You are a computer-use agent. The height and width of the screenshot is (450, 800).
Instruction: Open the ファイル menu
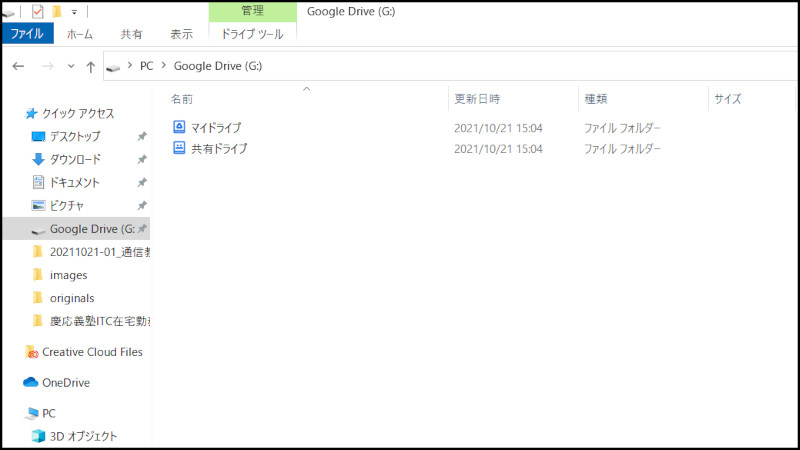[26, 33]
